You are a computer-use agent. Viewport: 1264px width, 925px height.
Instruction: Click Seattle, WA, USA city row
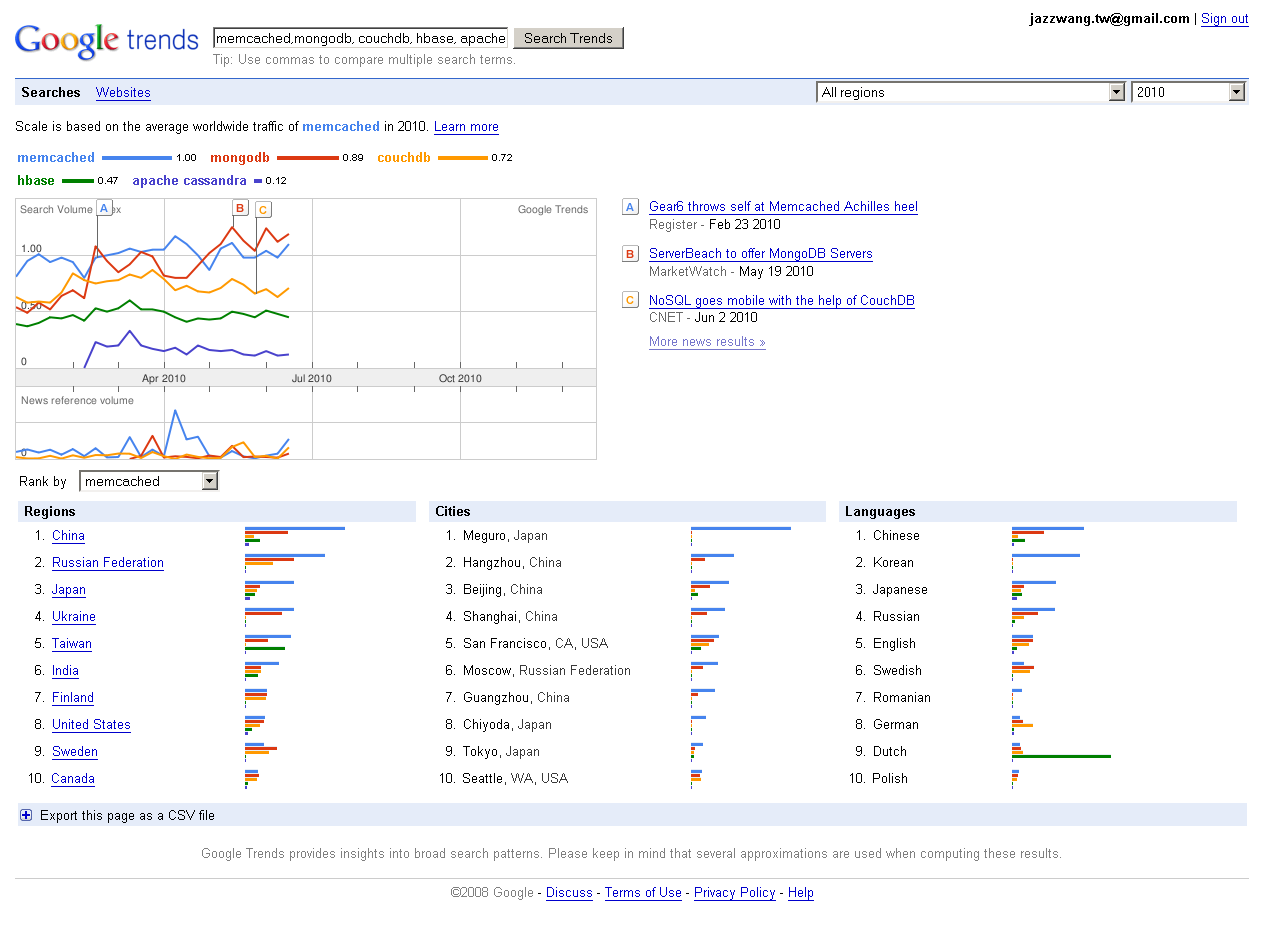pyautogui.click(x=515, y=779)
